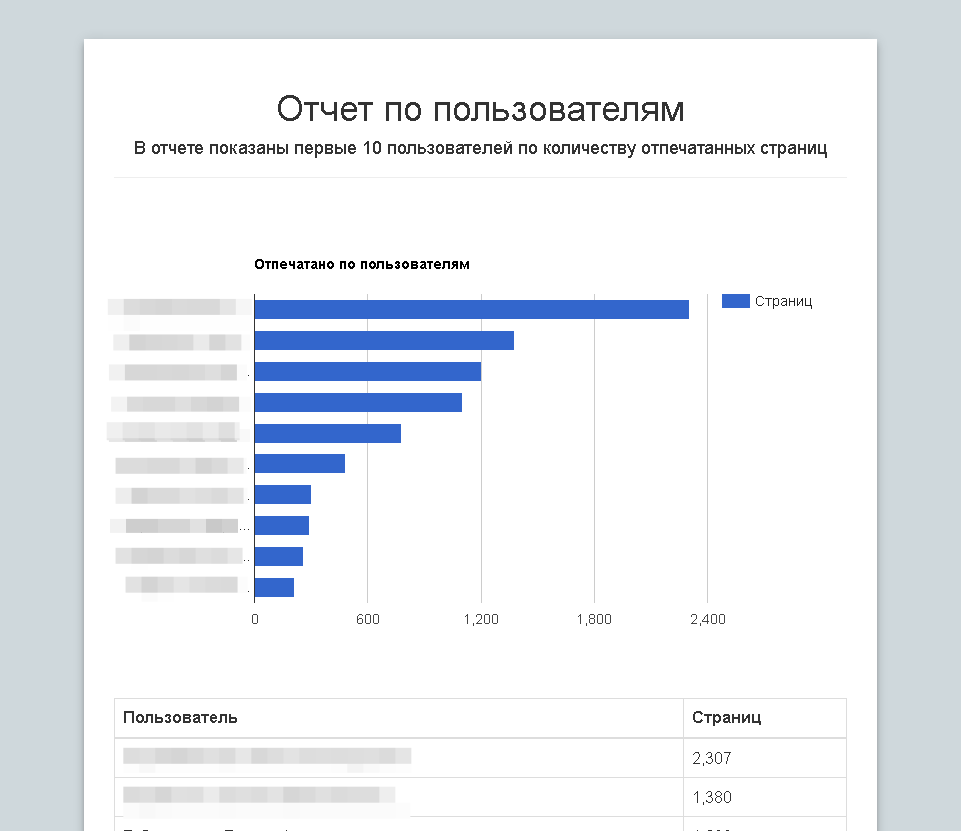Screen dimensions: 961x831
Task: Select the shortest bar at chart bottom
Action: coord(274,588)
